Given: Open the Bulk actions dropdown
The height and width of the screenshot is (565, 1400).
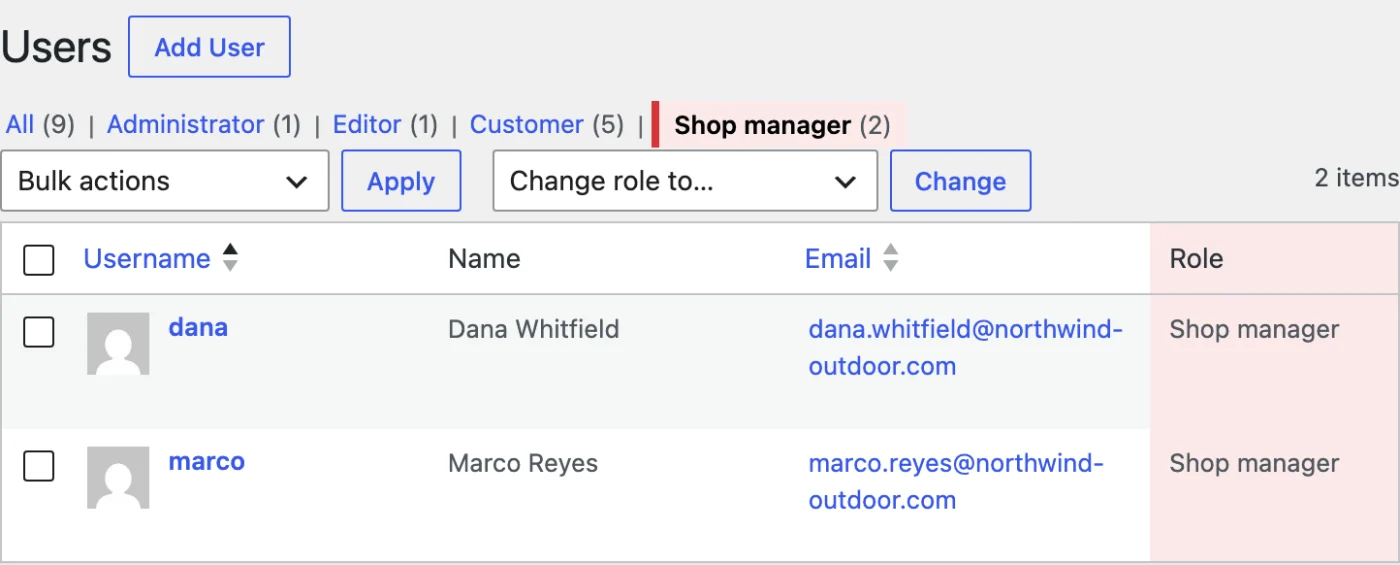Looking at the screenshot, I should tap(165, 181).
